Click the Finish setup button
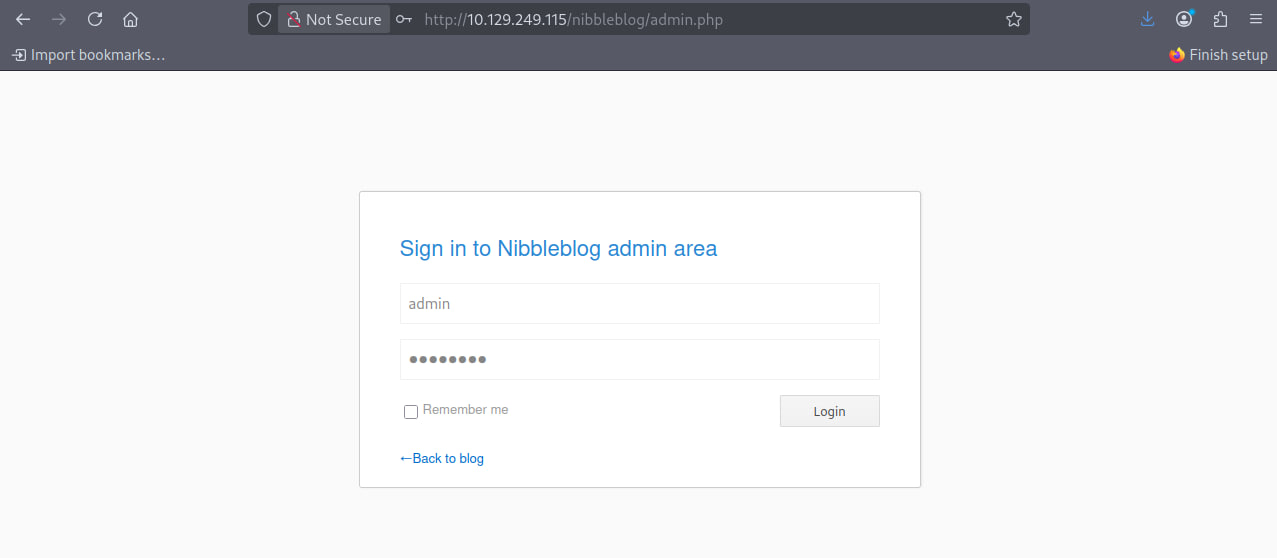 tap(1218, 55)
